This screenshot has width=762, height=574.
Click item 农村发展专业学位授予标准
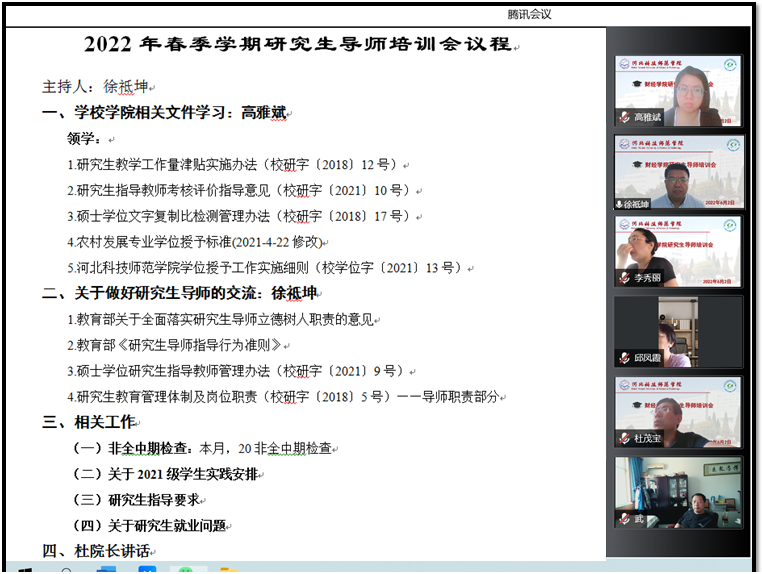point(199,241)
